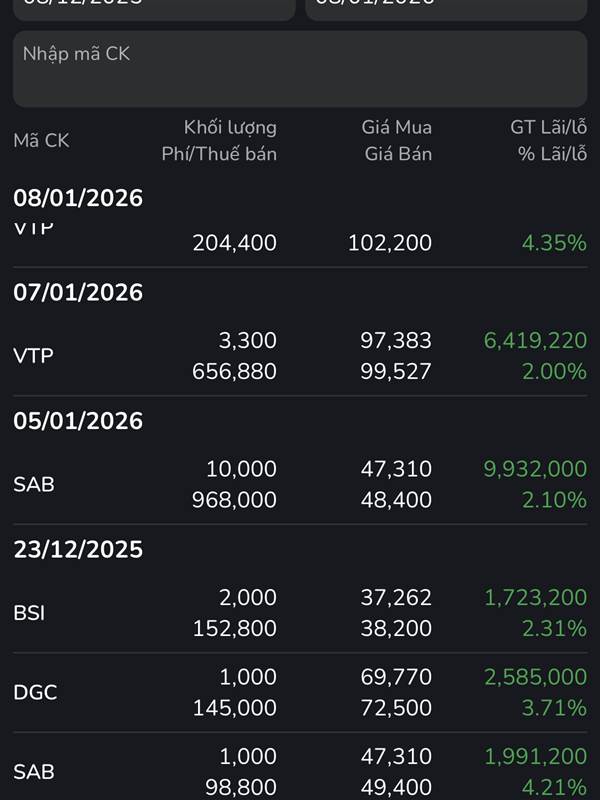Select the 08/01/2026 date group header
Image resolution: width=600 pixels, height=800 pixels.
pyautogui.click(x=78, y=198)
